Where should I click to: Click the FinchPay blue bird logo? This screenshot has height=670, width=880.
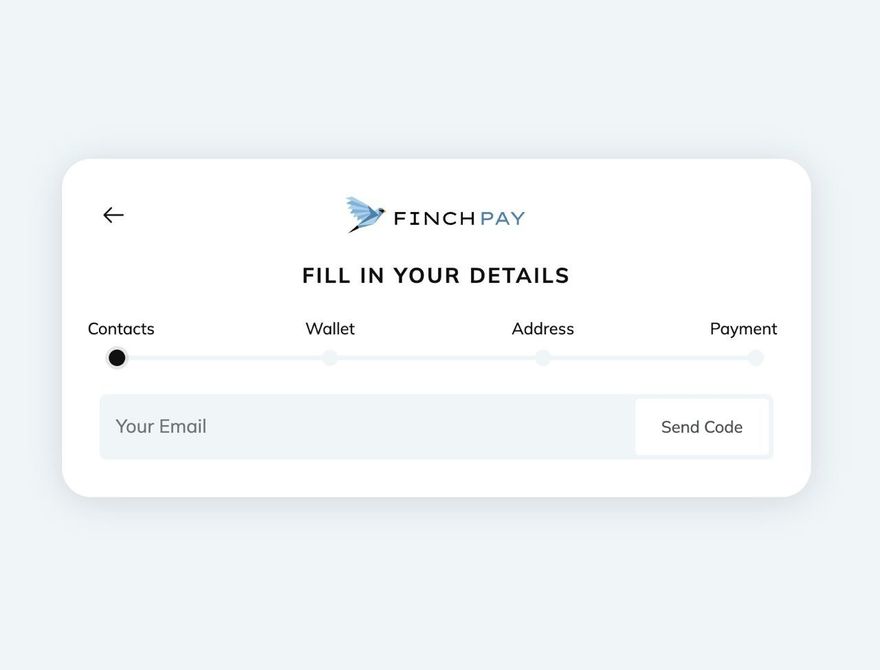pos(365,214)
